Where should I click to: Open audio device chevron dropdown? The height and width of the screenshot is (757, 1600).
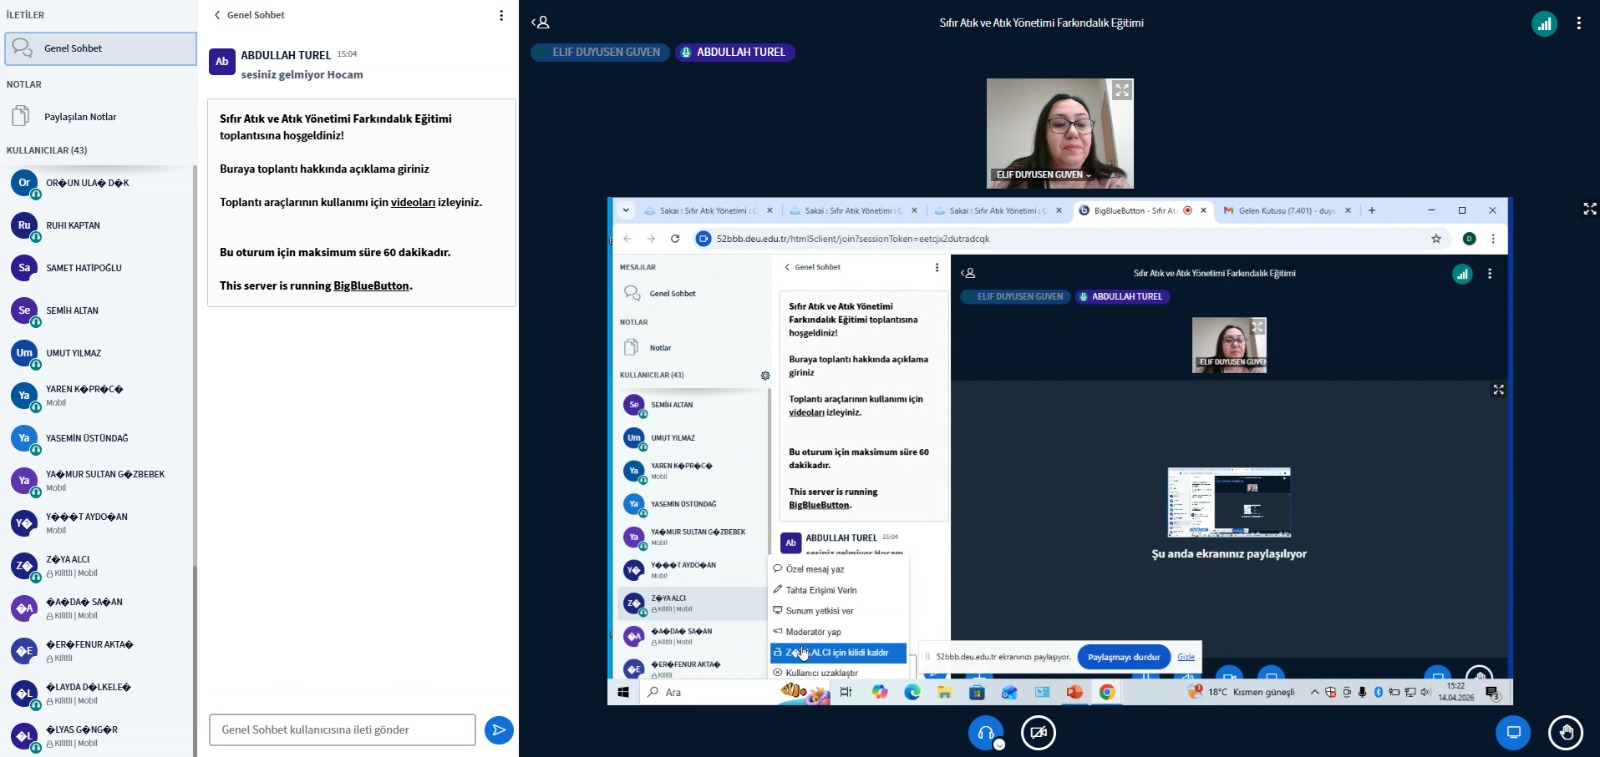[x=999, y=745]
